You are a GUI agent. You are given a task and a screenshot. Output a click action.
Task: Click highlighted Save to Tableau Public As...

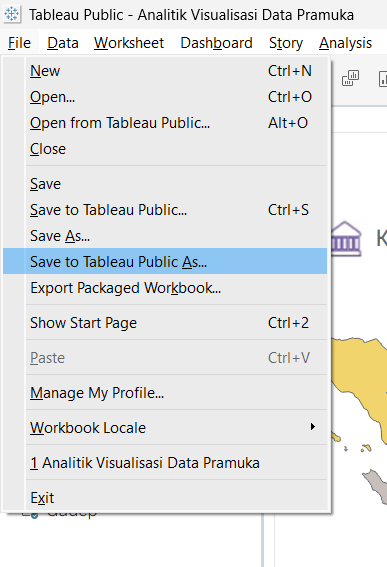165,261
